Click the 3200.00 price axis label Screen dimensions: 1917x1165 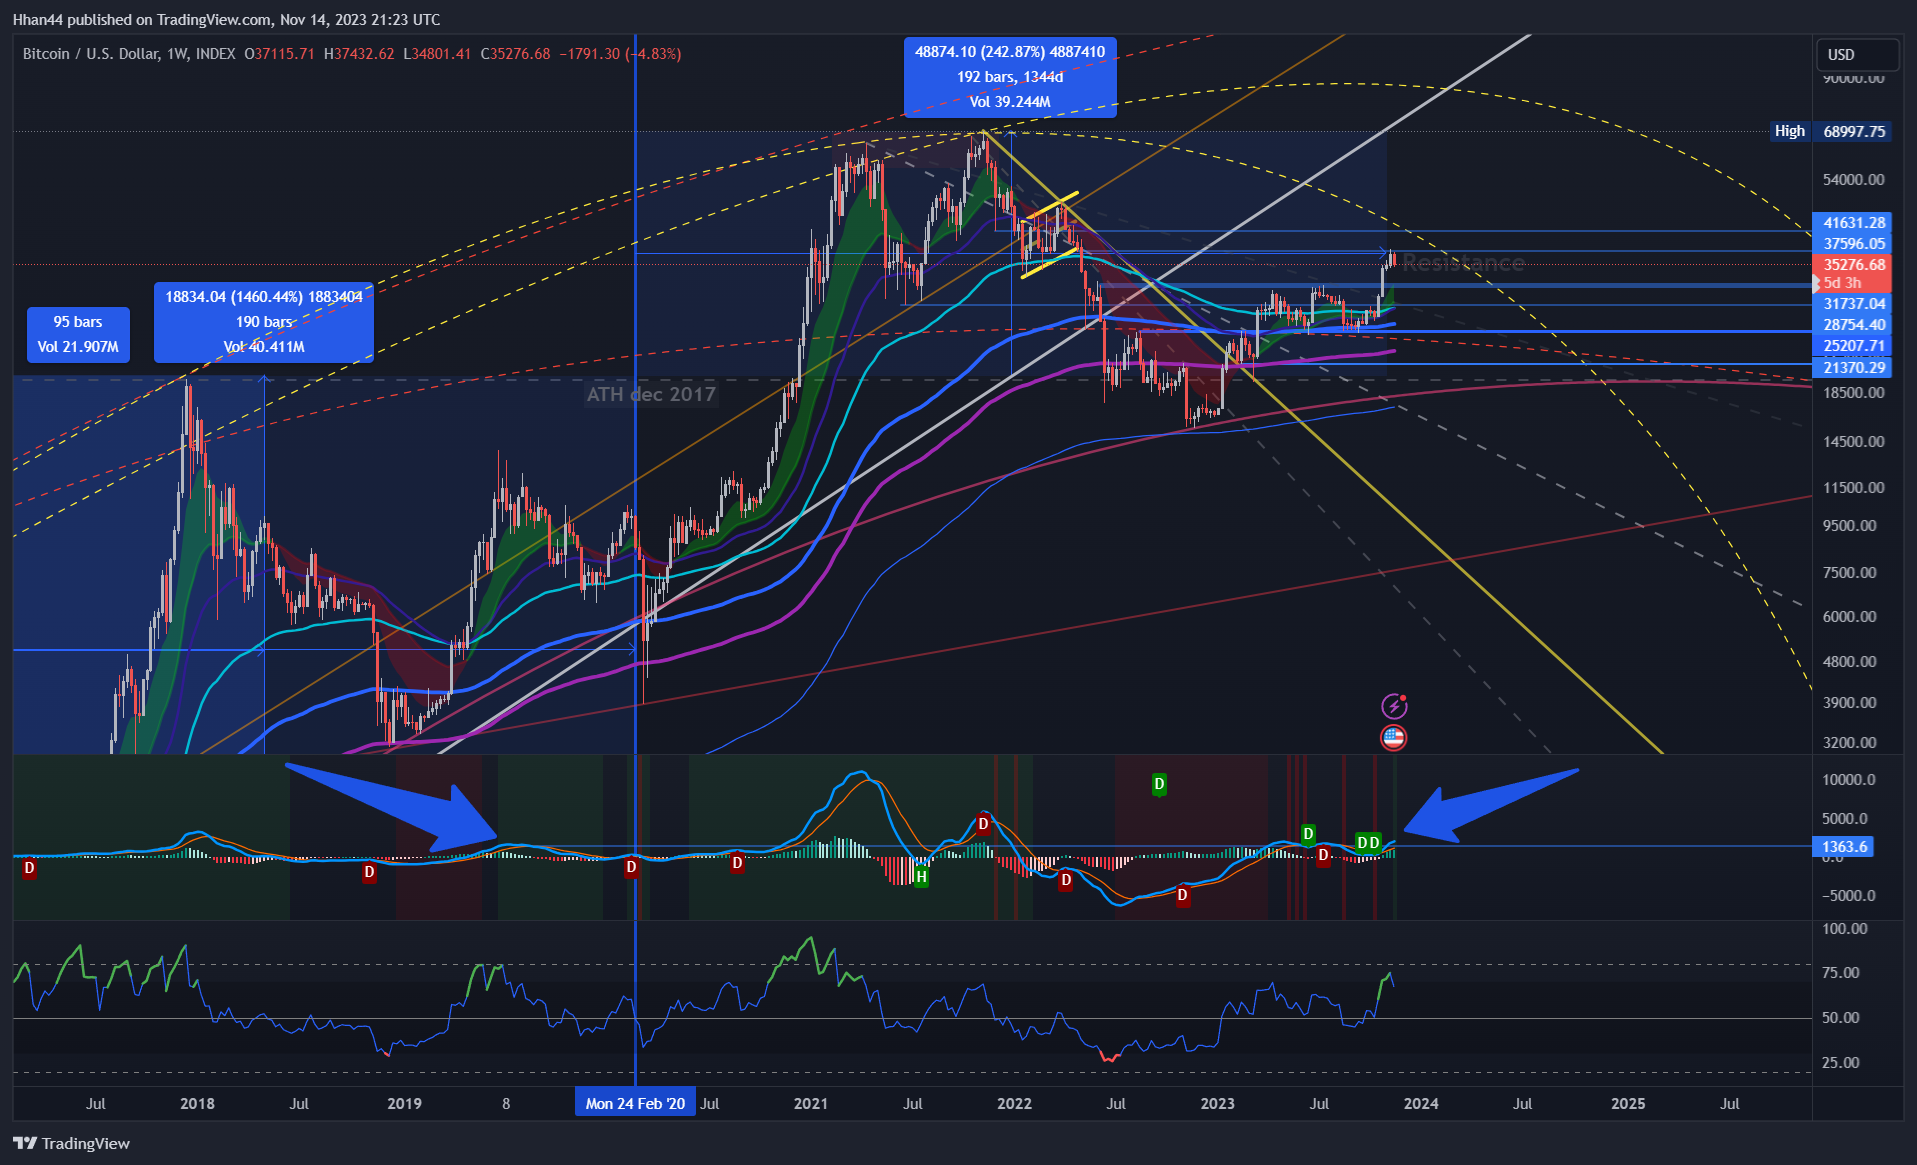click(x=1849, y=743)
